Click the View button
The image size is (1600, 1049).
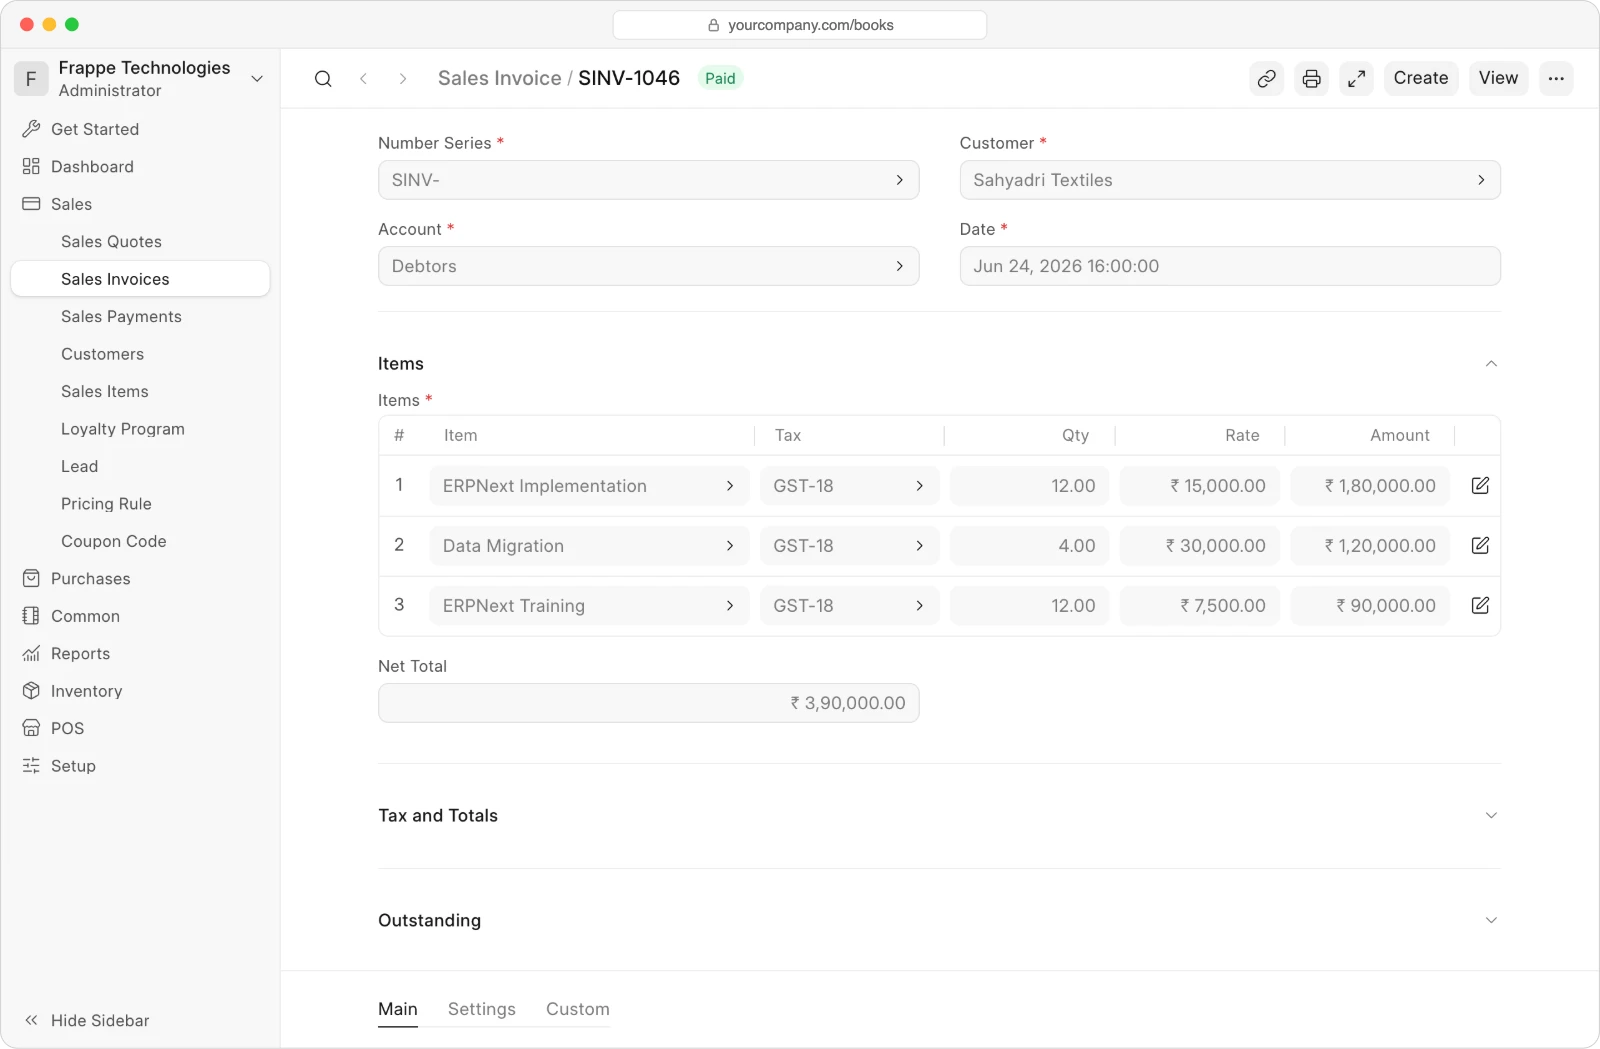click(1498, 78)
